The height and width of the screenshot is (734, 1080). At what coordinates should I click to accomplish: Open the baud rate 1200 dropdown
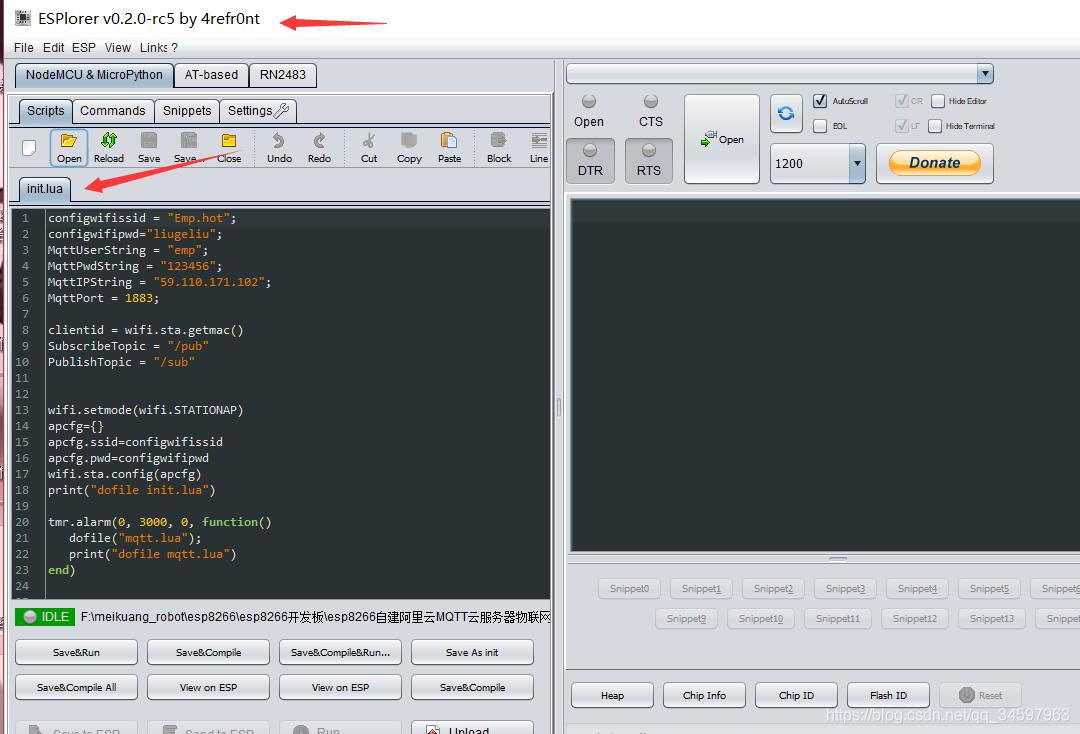[857, 163]
